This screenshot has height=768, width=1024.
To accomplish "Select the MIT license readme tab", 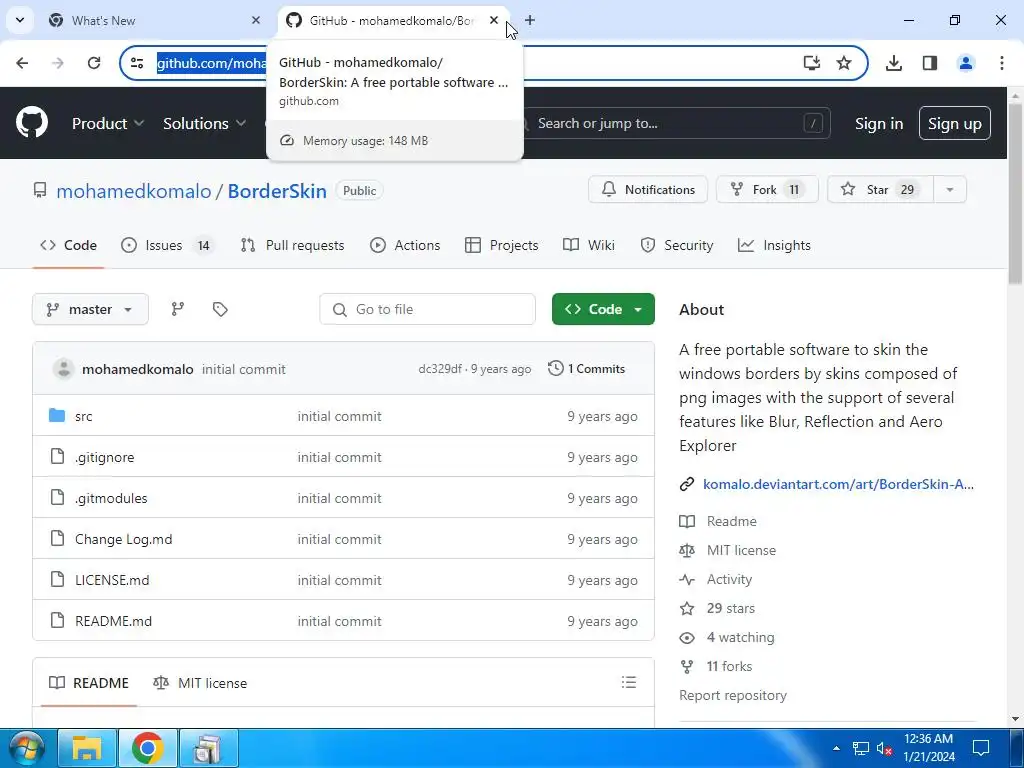I will 200,683.
